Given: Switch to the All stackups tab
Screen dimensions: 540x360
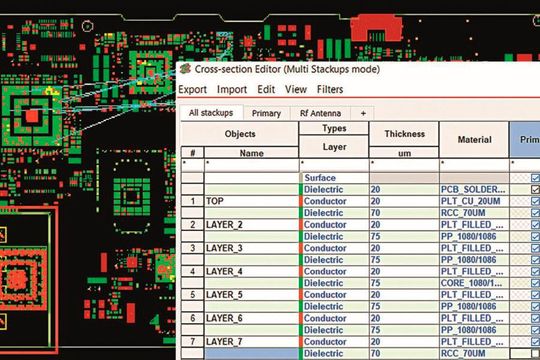Looking at the screenshot, I should 211,113.
